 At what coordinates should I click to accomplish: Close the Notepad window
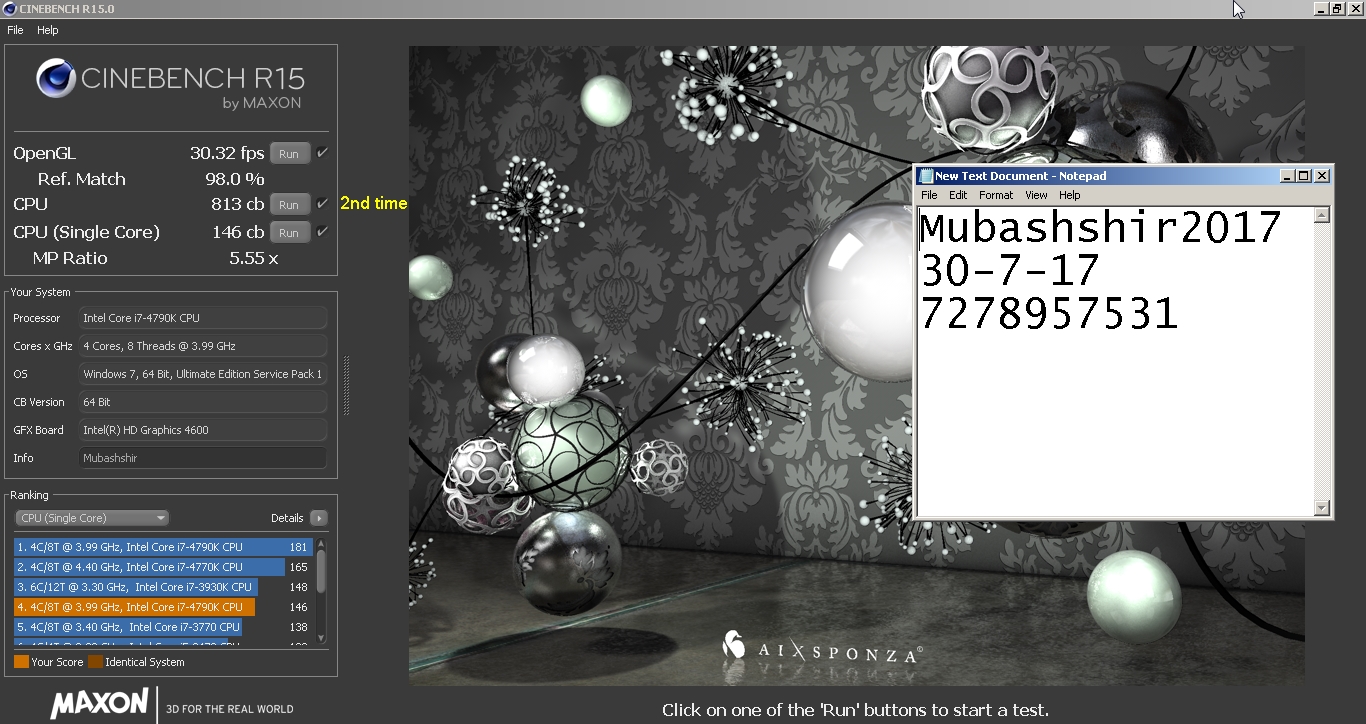coord(1322,176)
